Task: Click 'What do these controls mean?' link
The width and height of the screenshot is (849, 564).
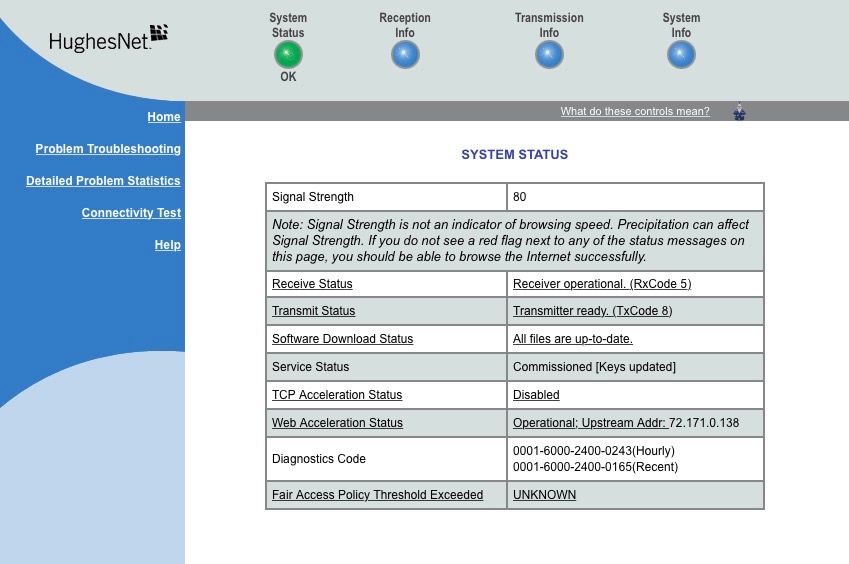Action: click(635, 111)
